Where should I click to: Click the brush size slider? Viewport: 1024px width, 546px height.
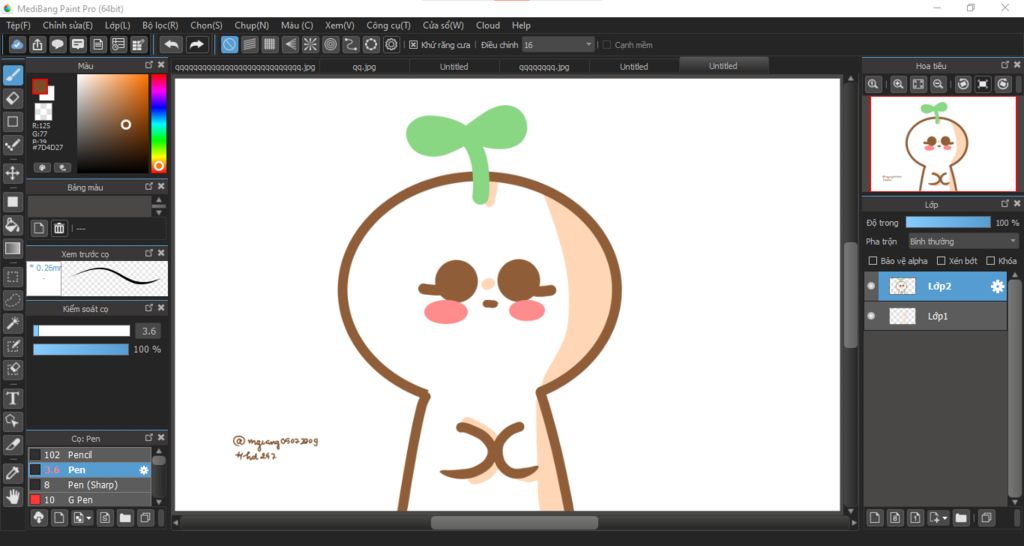click(82, 331)
